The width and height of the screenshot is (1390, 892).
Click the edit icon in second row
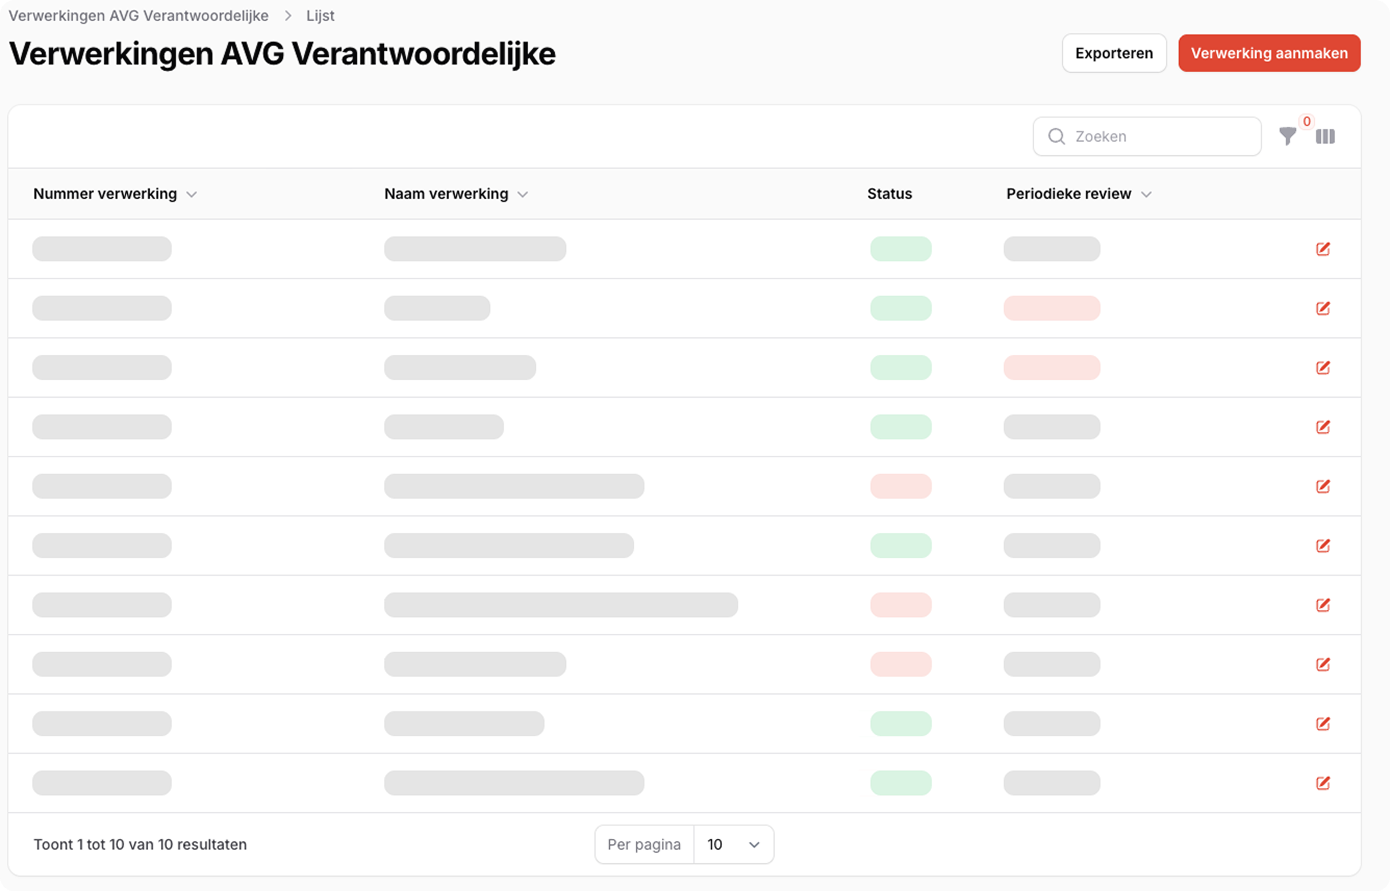point(1323,308)
